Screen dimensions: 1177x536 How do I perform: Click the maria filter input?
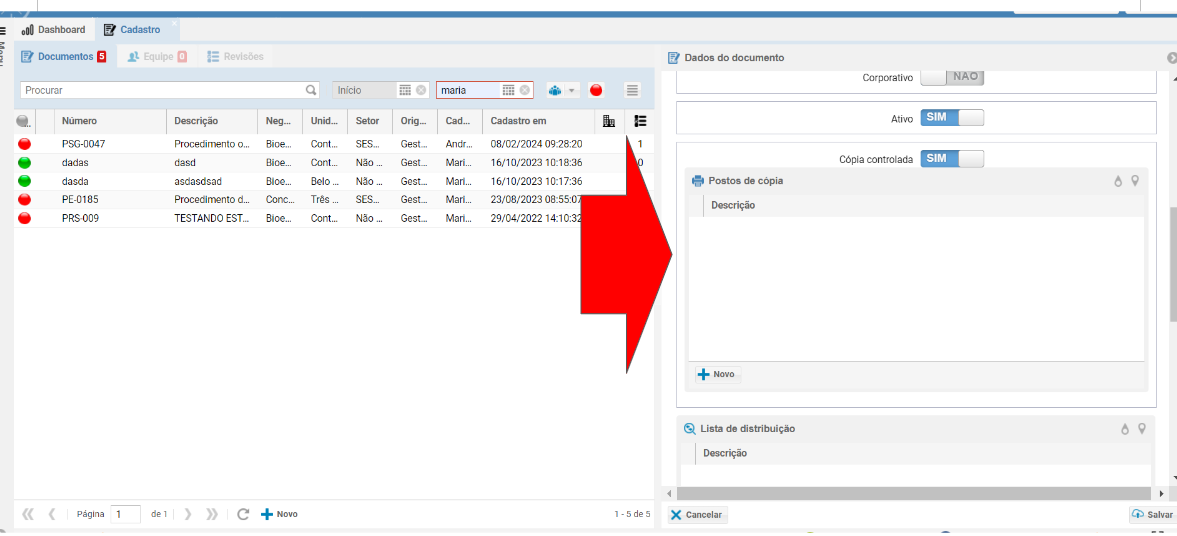click(x=468, y=90)
